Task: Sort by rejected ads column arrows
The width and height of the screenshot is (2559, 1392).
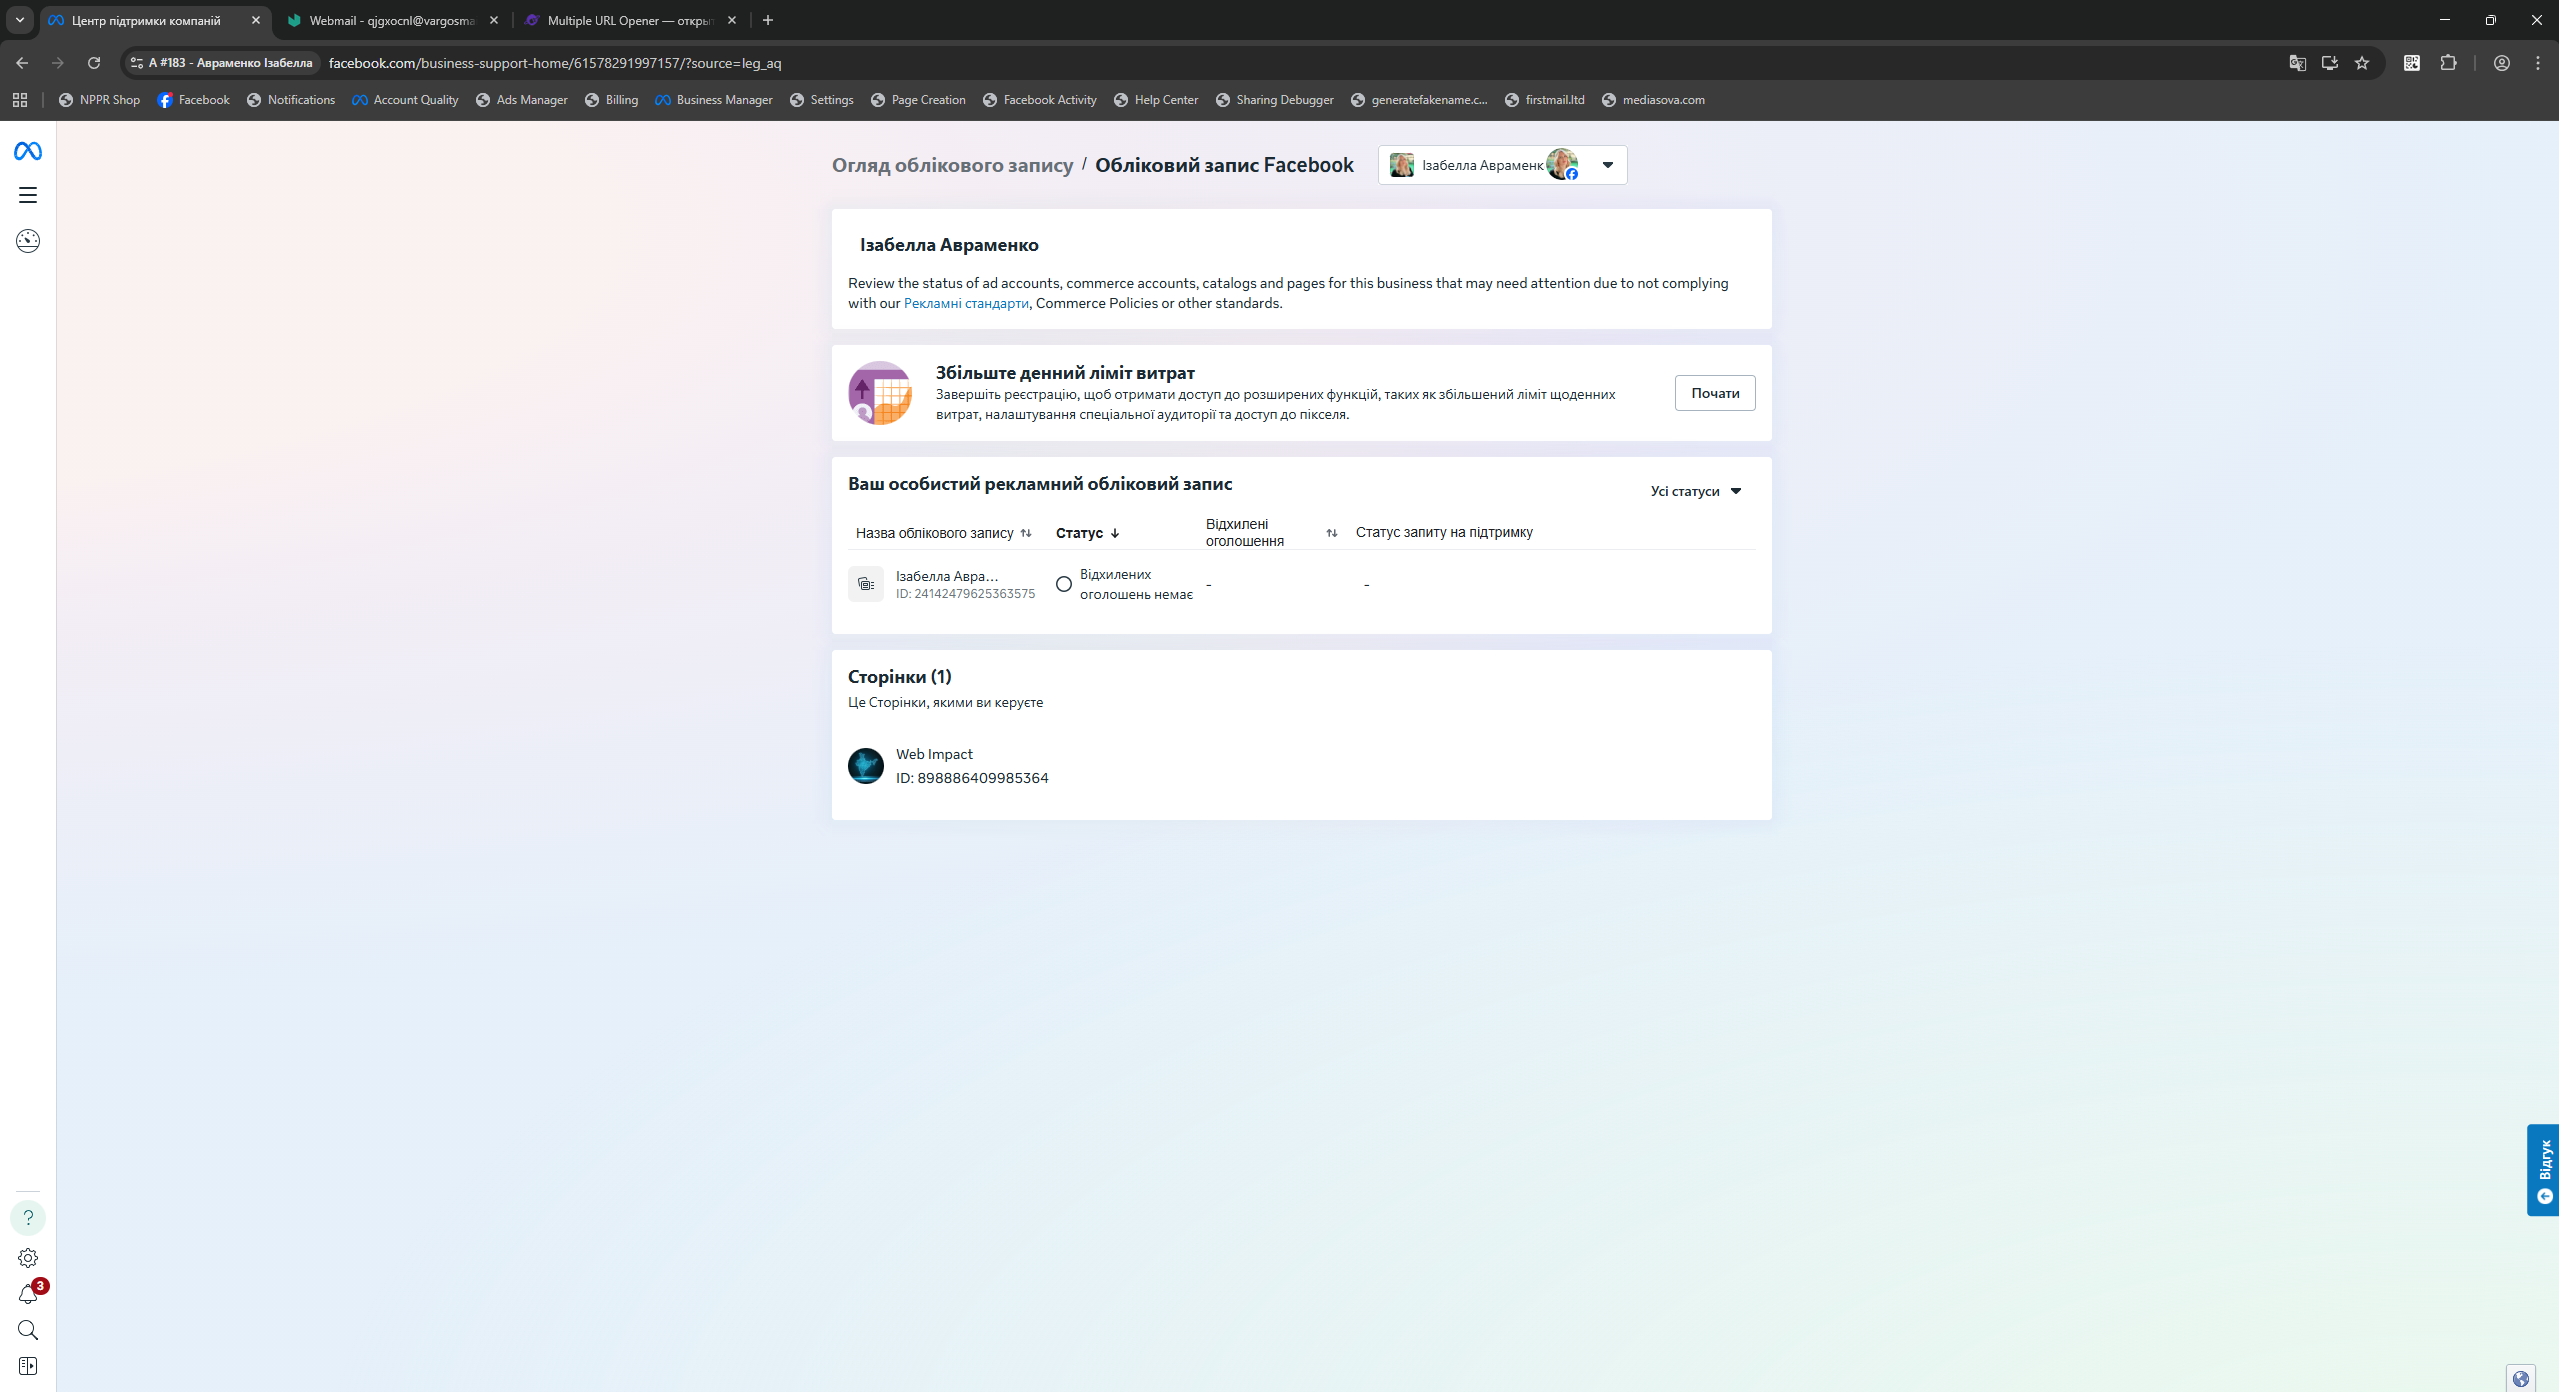Action: point(1331,533)
